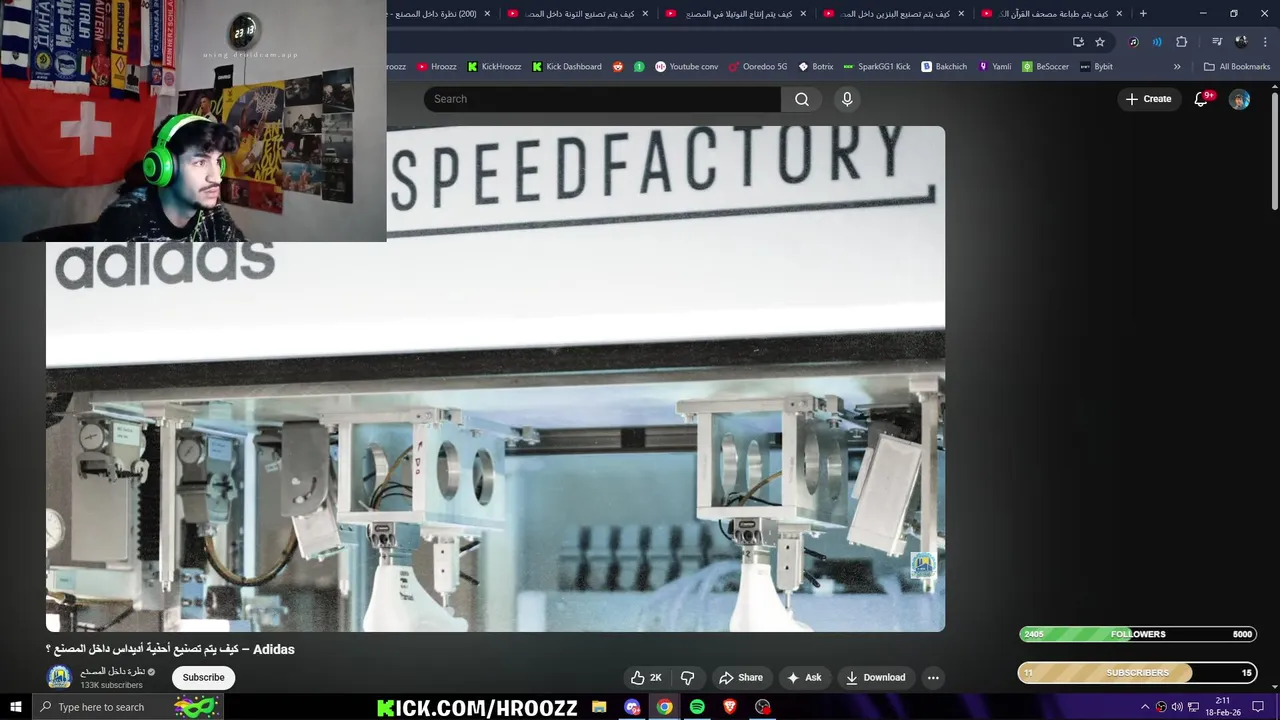Expand the bookmarks overflow chevron
The height and width of the screenshot is (720, 1280).
(1177, 67)
